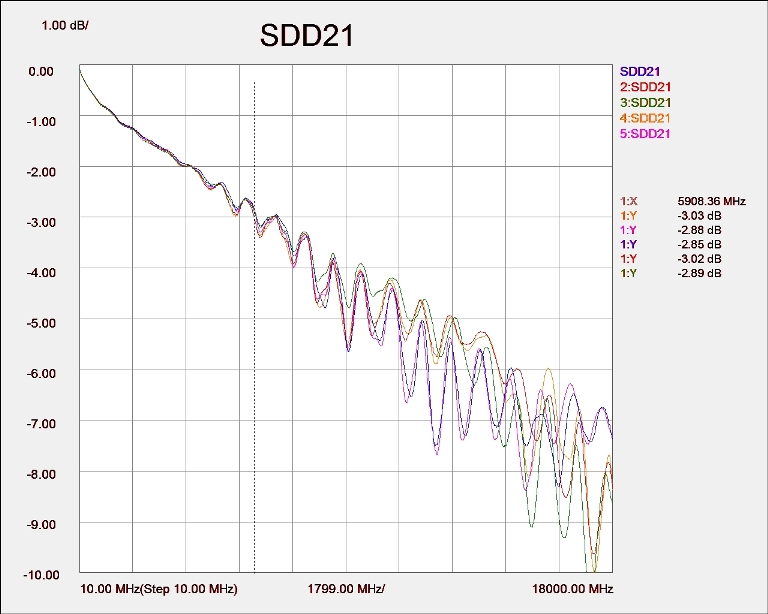Select the blue SDD21 legend entry
Viewport: 768px width, 614px height.
640,71
